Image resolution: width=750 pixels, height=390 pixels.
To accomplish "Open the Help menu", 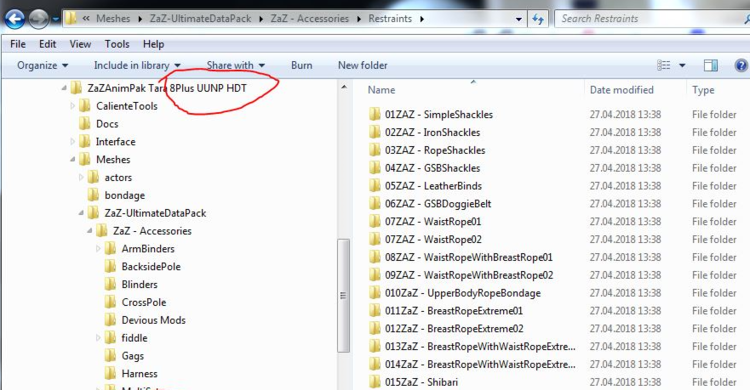I will point(153,44).
